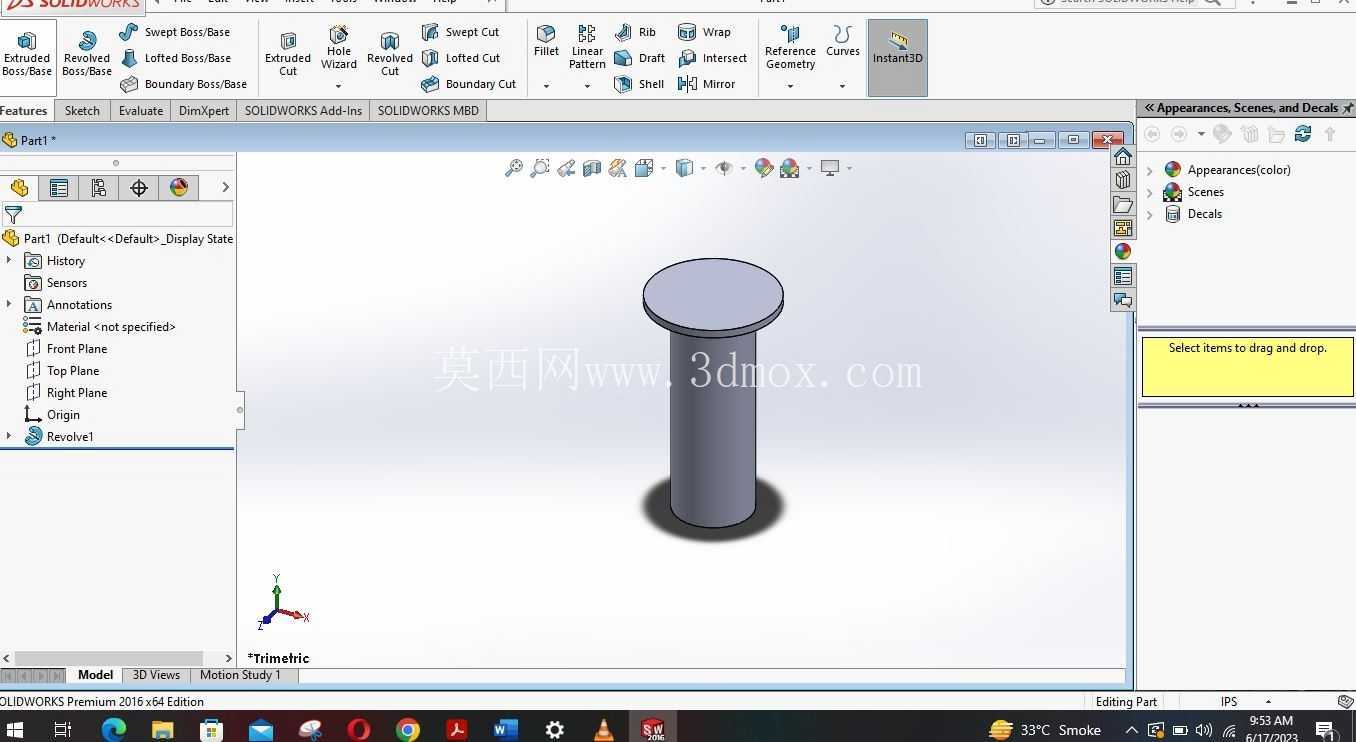
Task: Click Extruded Cut tool
Action: [288, 54]
